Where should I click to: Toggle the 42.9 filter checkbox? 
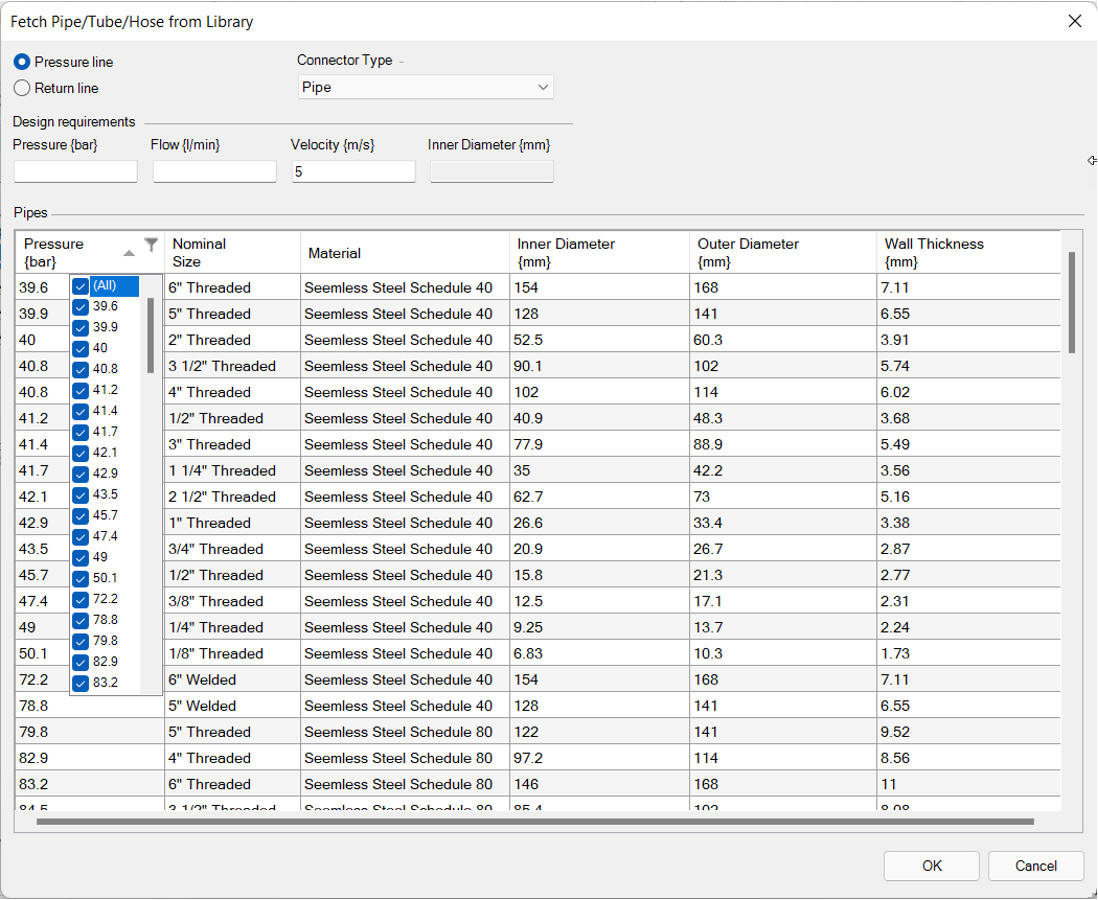point(81,474)
